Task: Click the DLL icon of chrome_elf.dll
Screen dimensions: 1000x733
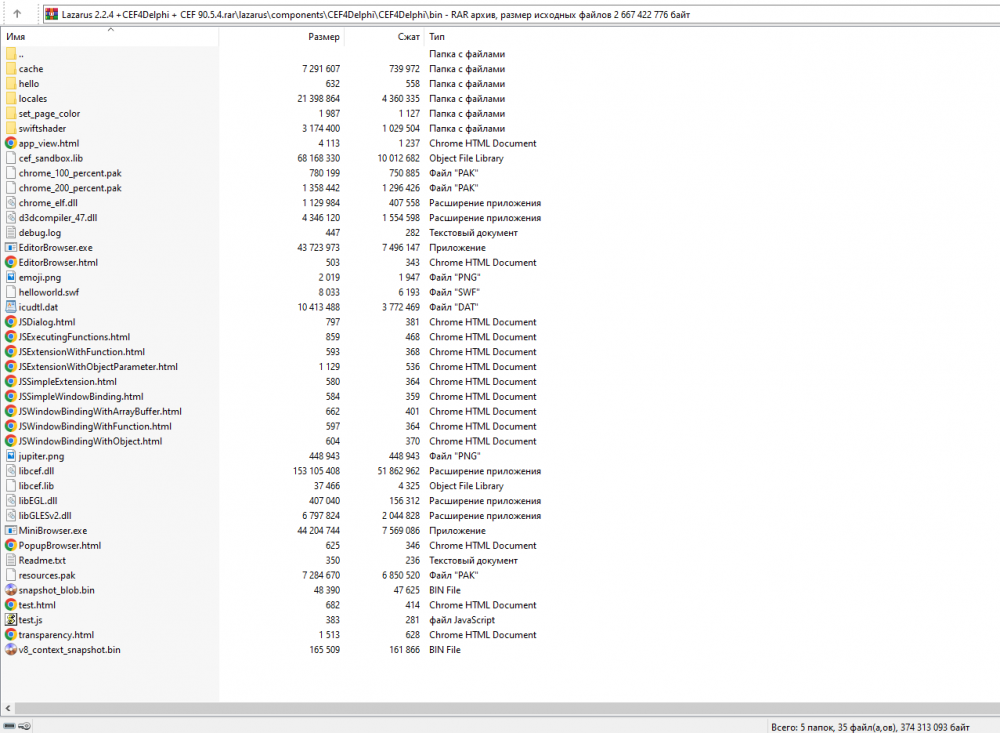Action: pos(11,203)
